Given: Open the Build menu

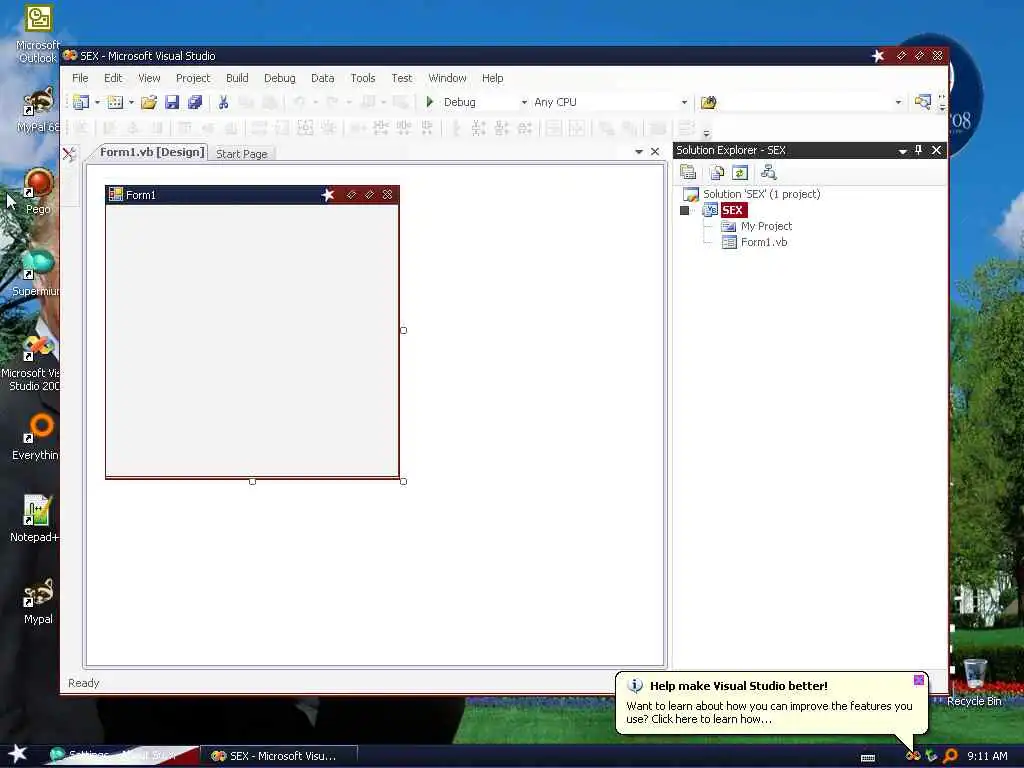Looking at the screenshot, I should (237, 78).
